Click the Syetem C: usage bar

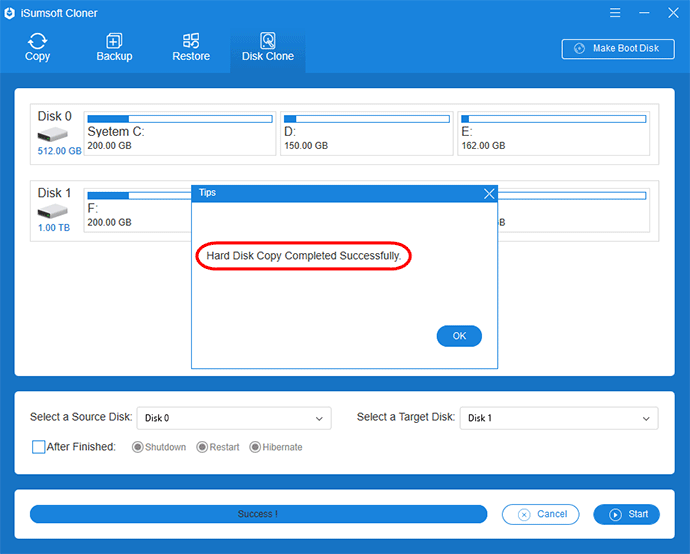[x=180, y=119]
